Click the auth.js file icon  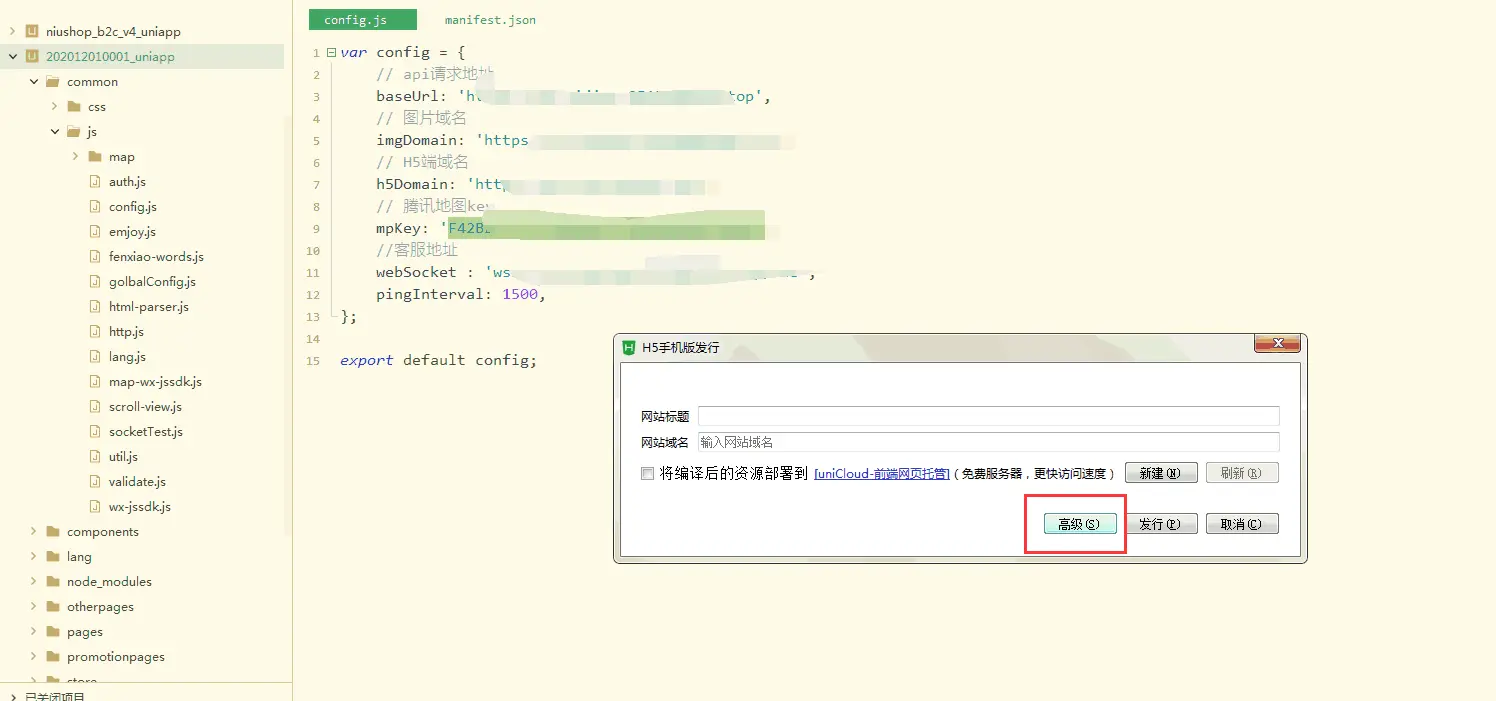(x=95, y=182)
